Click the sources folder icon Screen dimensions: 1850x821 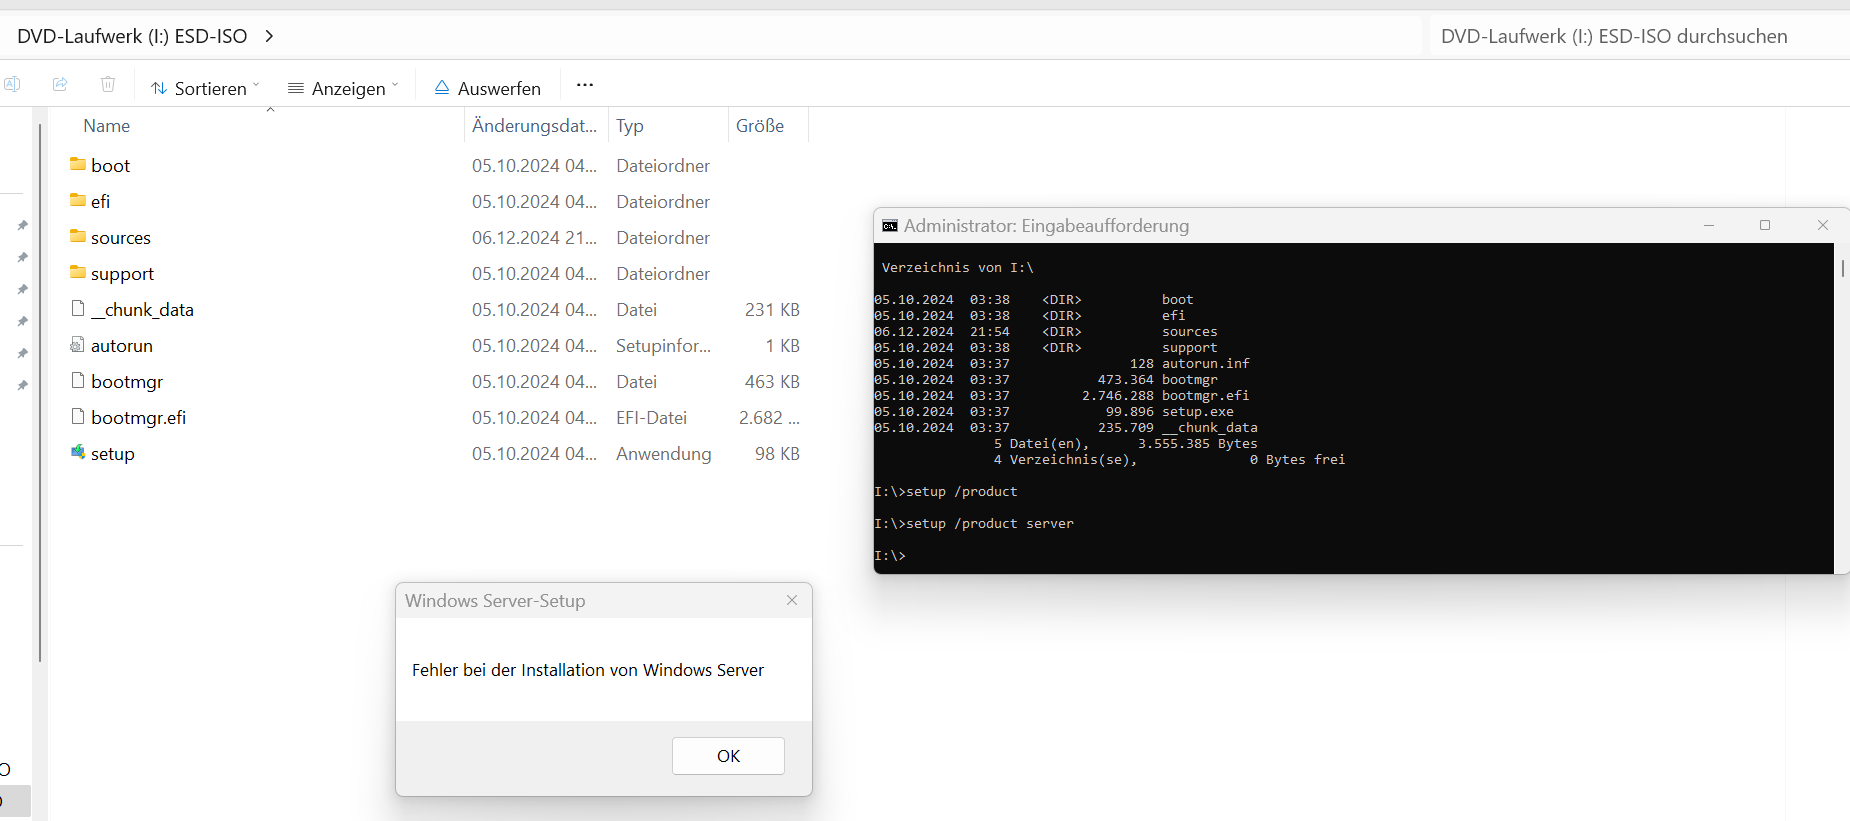coord(78,236)
